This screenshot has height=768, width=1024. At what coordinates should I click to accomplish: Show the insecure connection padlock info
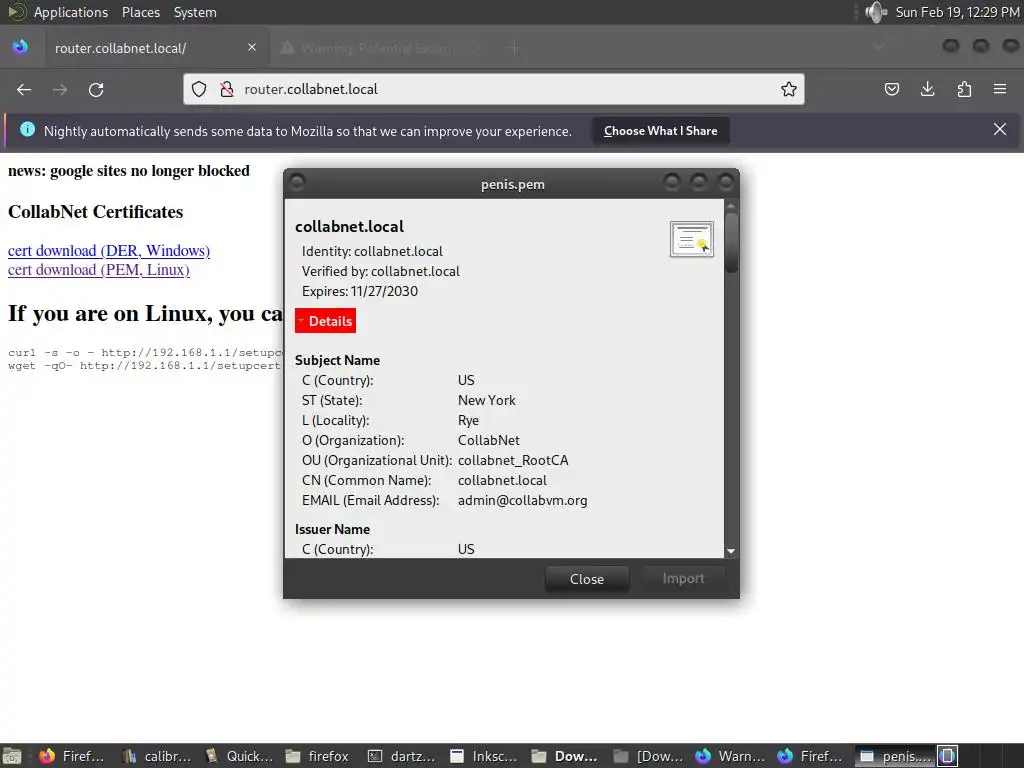coord(227,89)
